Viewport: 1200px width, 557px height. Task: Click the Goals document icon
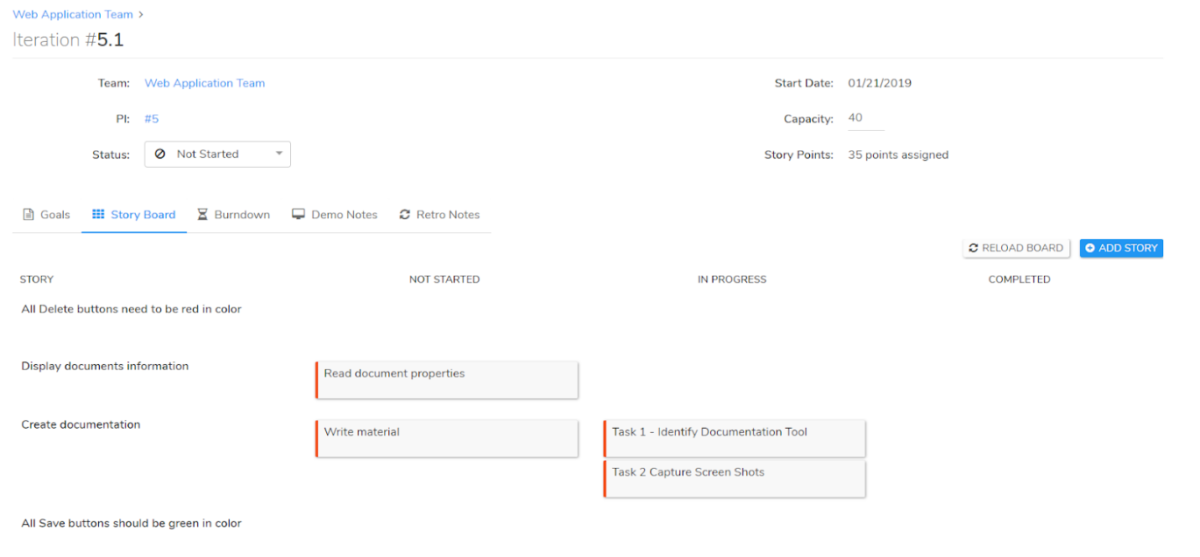28,215
